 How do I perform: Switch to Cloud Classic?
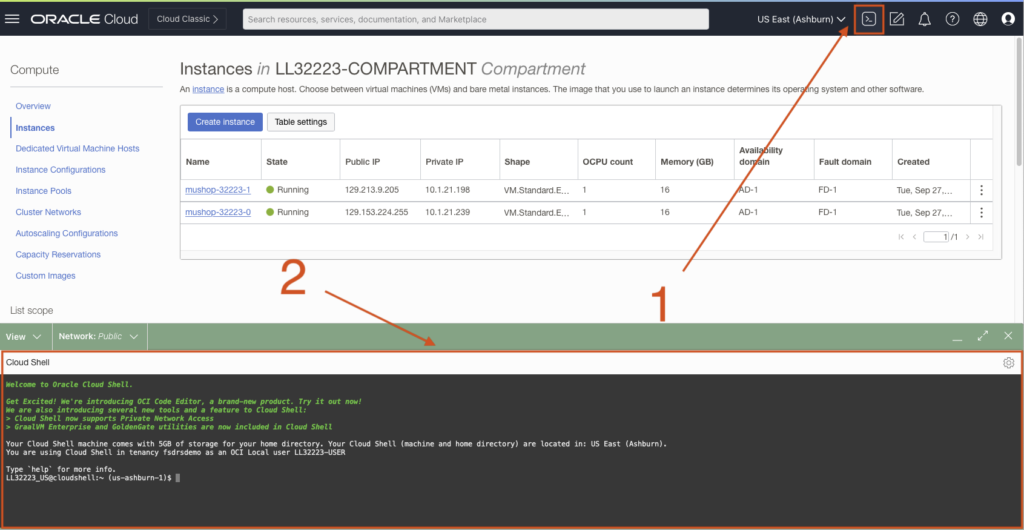tap(188, 19)
